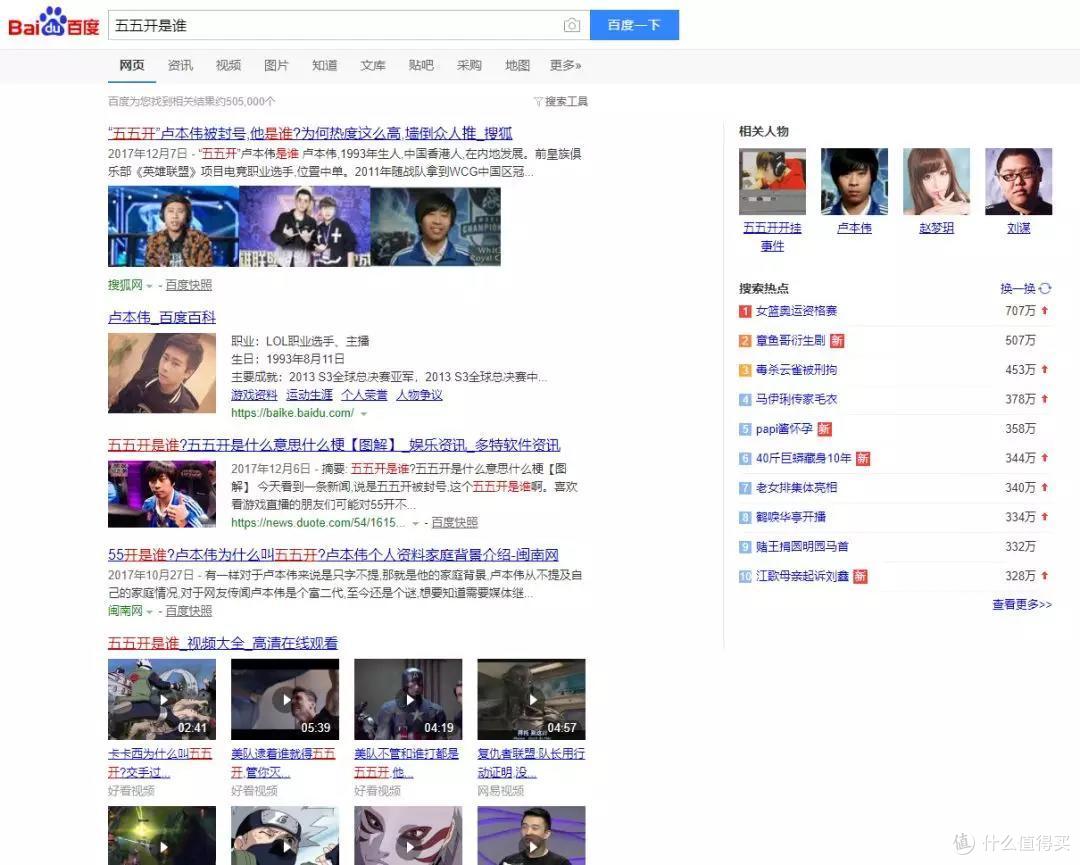This screenshot has width=1080, height=865.
Task: Open 百度快照 for 闽南网 result
Action: pyautogui.click(x=189, y=611)
